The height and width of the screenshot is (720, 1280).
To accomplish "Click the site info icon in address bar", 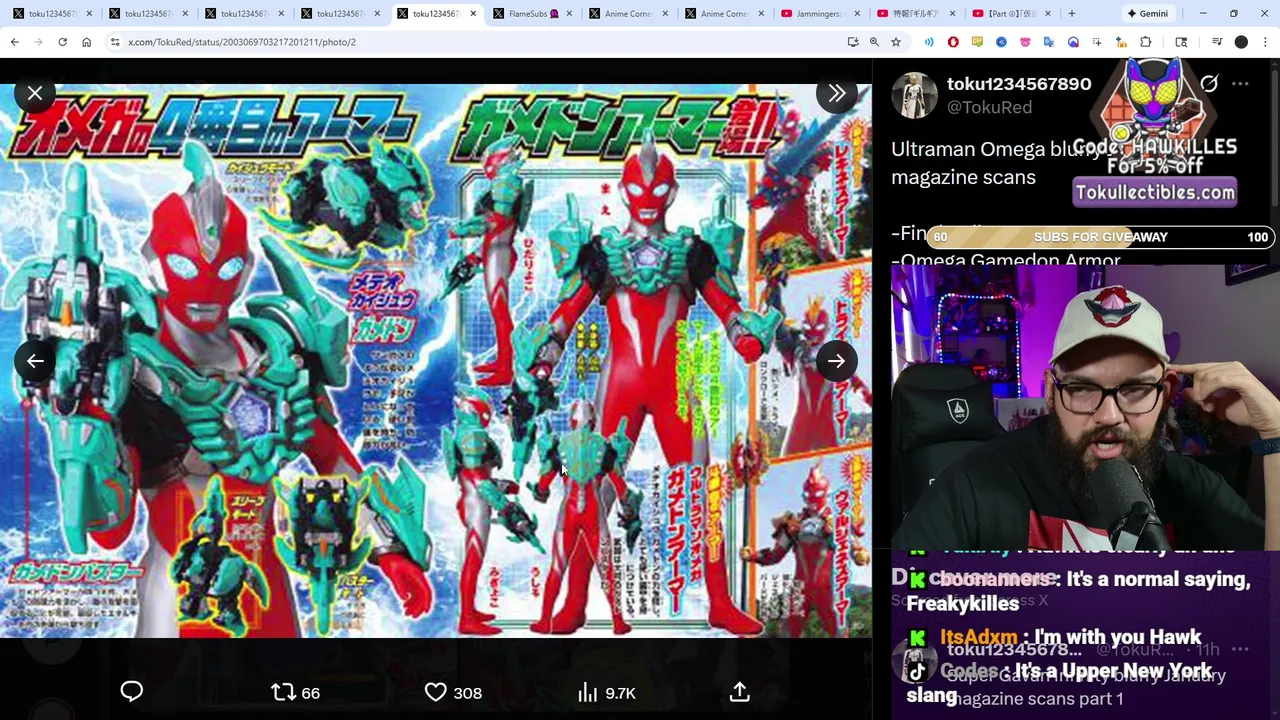I will 115,42.
